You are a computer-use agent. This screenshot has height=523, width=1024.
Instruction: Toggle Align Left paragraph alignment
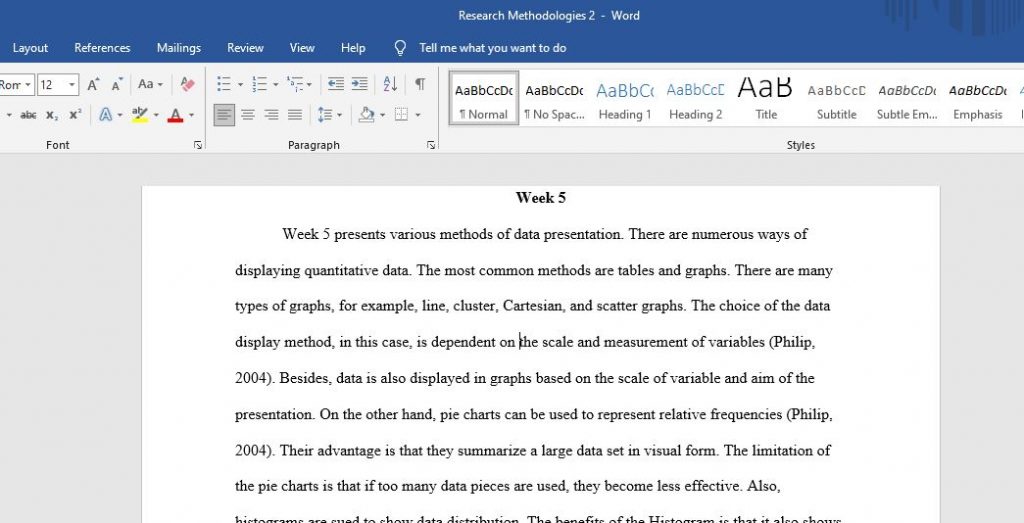pos(224,116)
